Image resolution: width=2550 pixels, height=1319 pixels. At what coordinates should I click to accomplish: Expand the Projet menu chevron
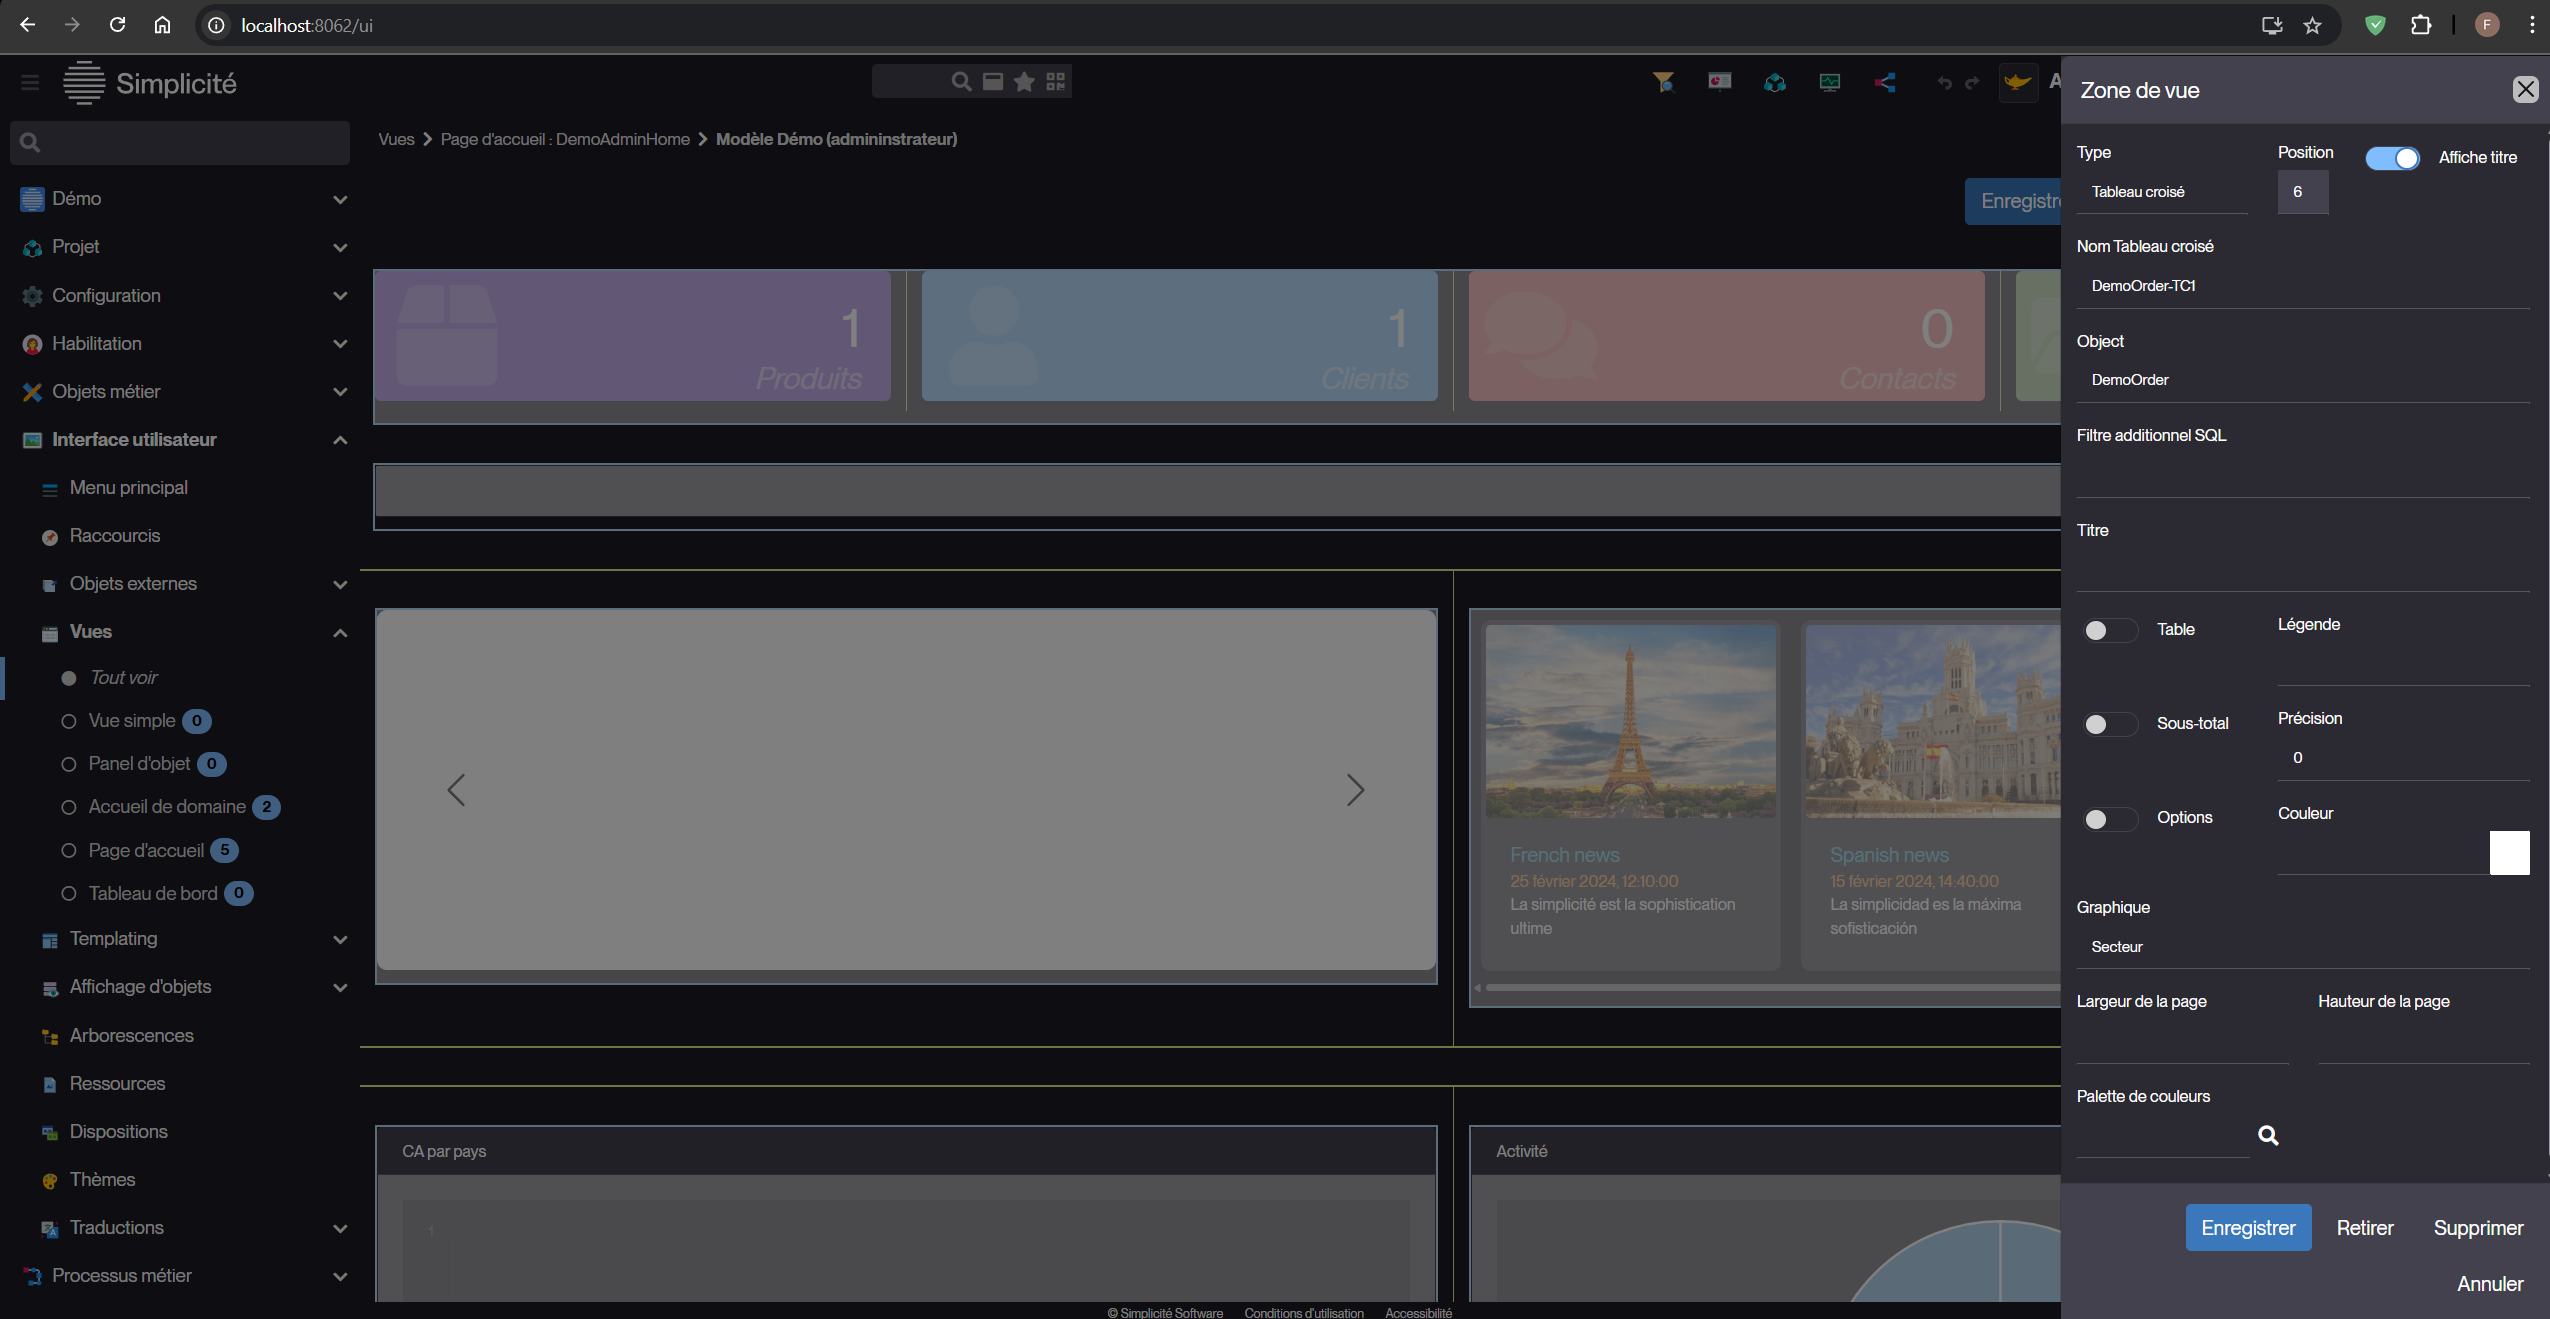click(x=340, y=247)
